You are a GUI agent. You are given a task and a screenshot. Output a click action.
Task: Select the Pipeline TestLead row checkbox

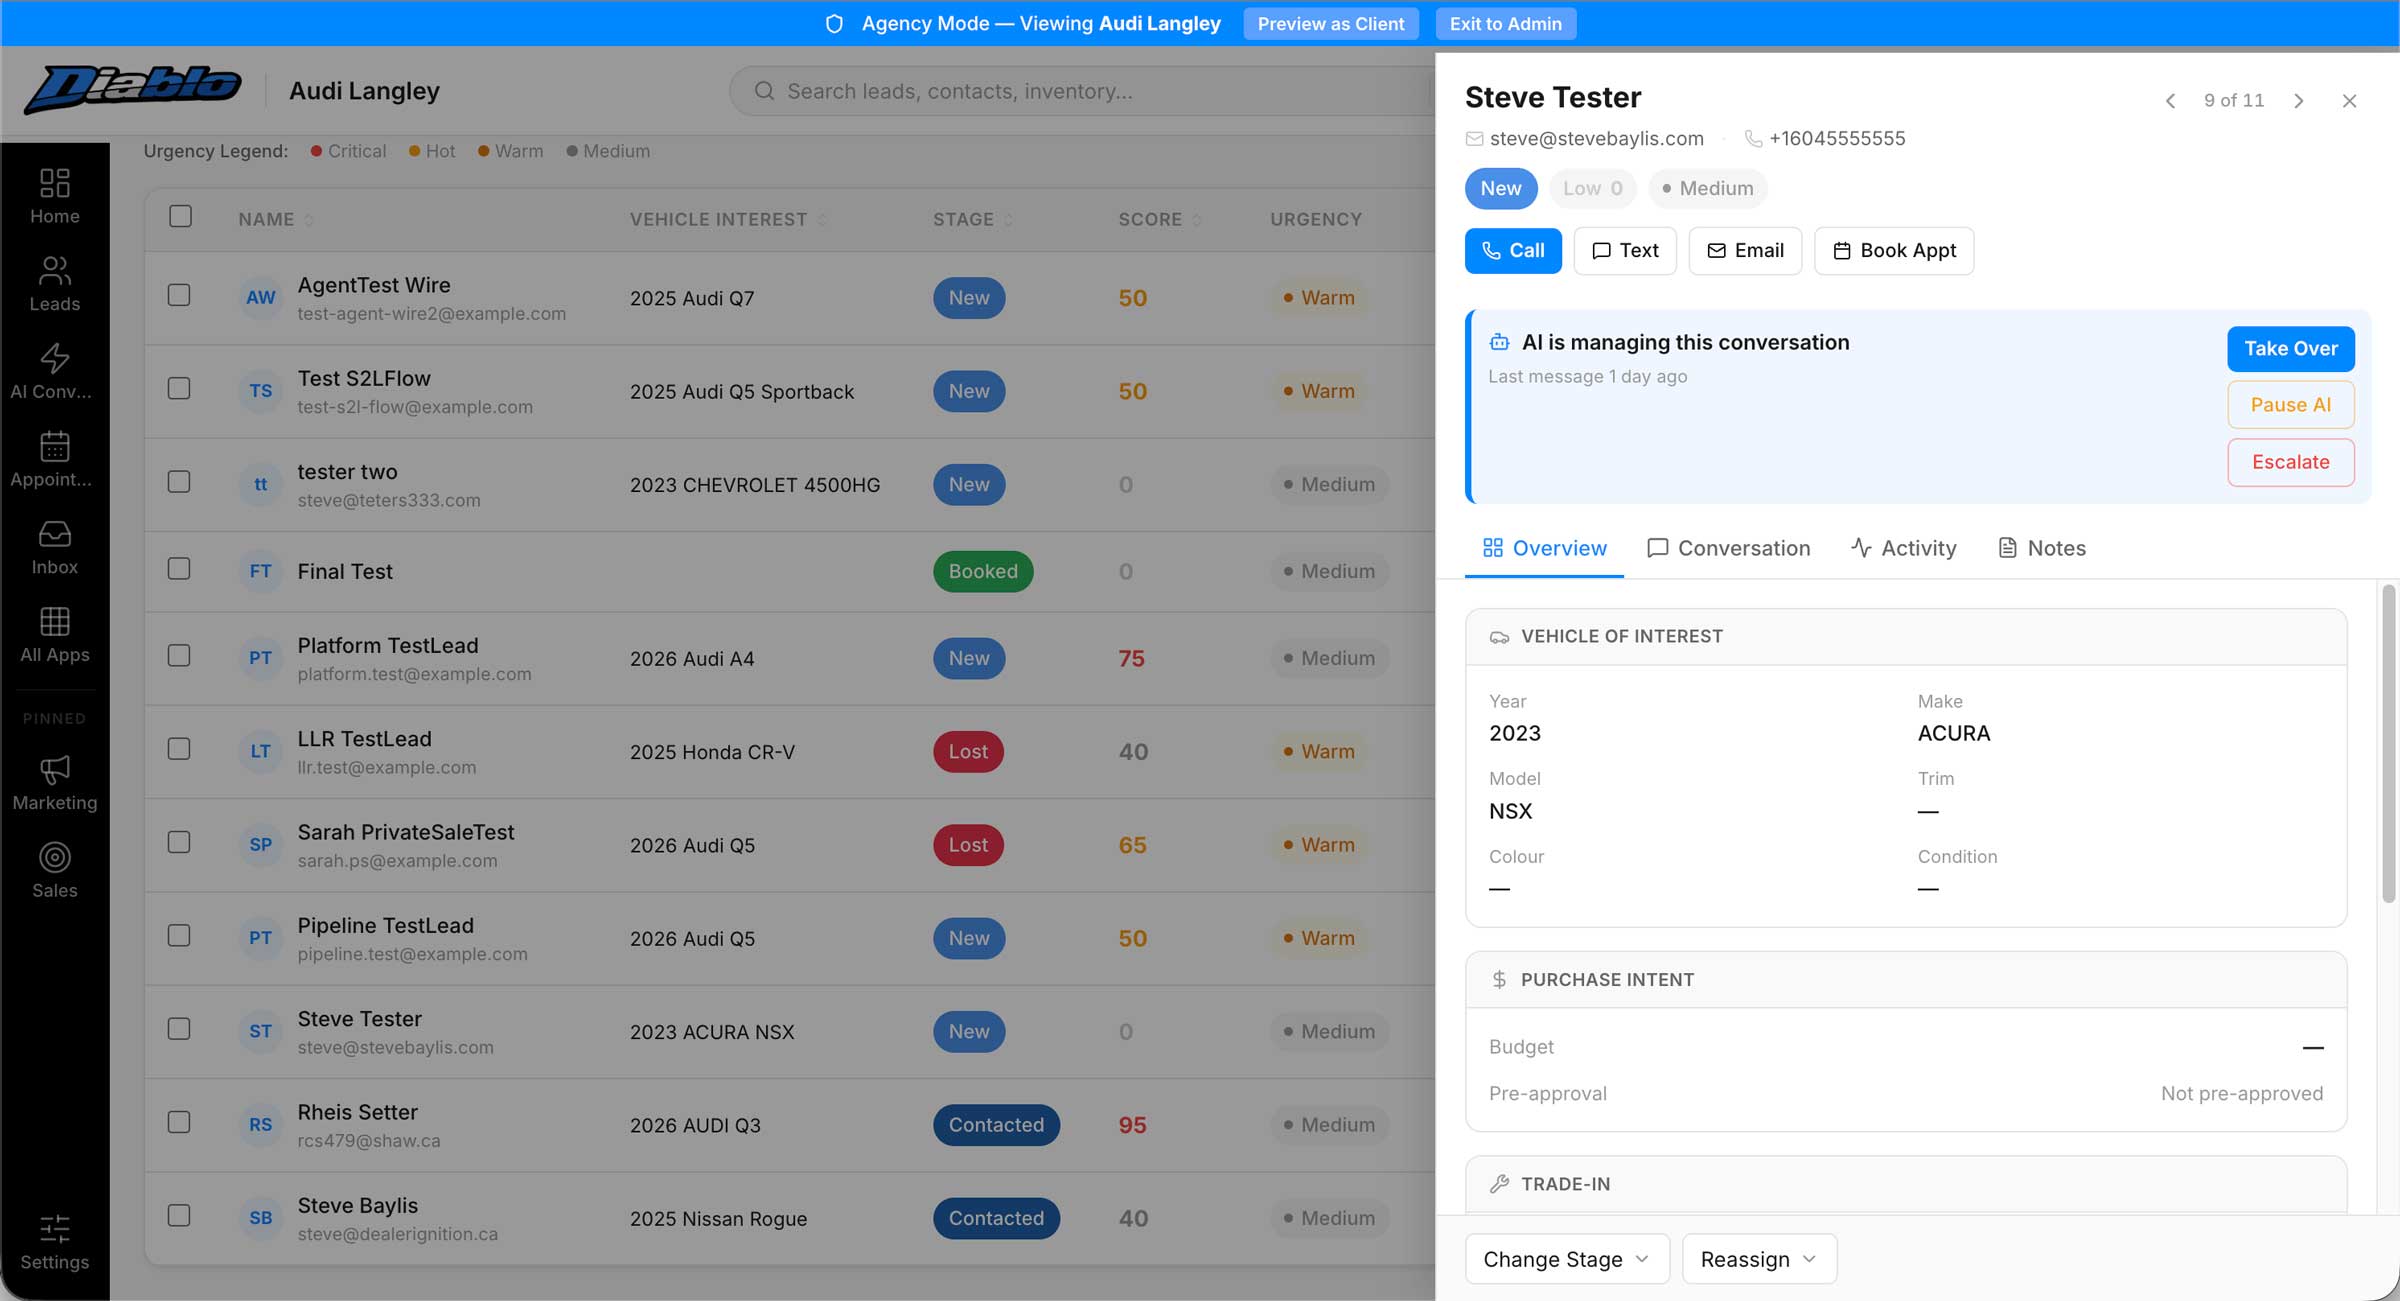click(x=179, y=935)
